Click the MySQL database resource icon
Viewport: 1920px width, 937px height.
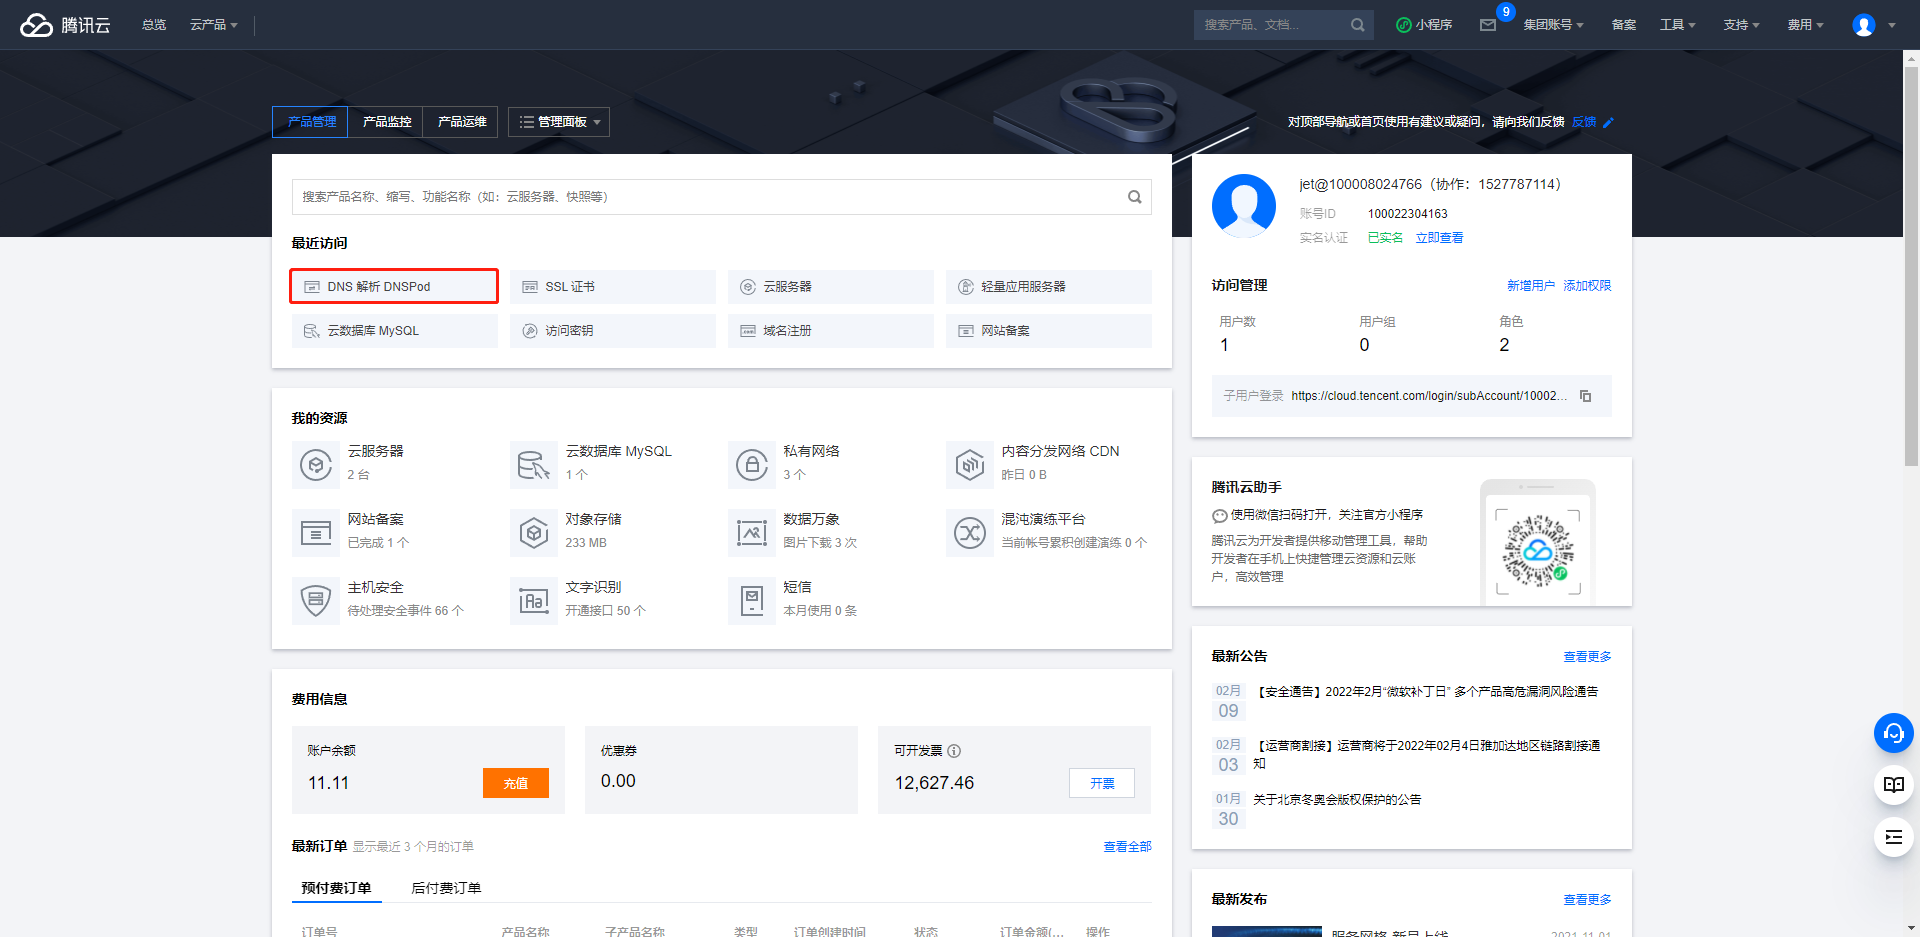[x=534, y=465]
